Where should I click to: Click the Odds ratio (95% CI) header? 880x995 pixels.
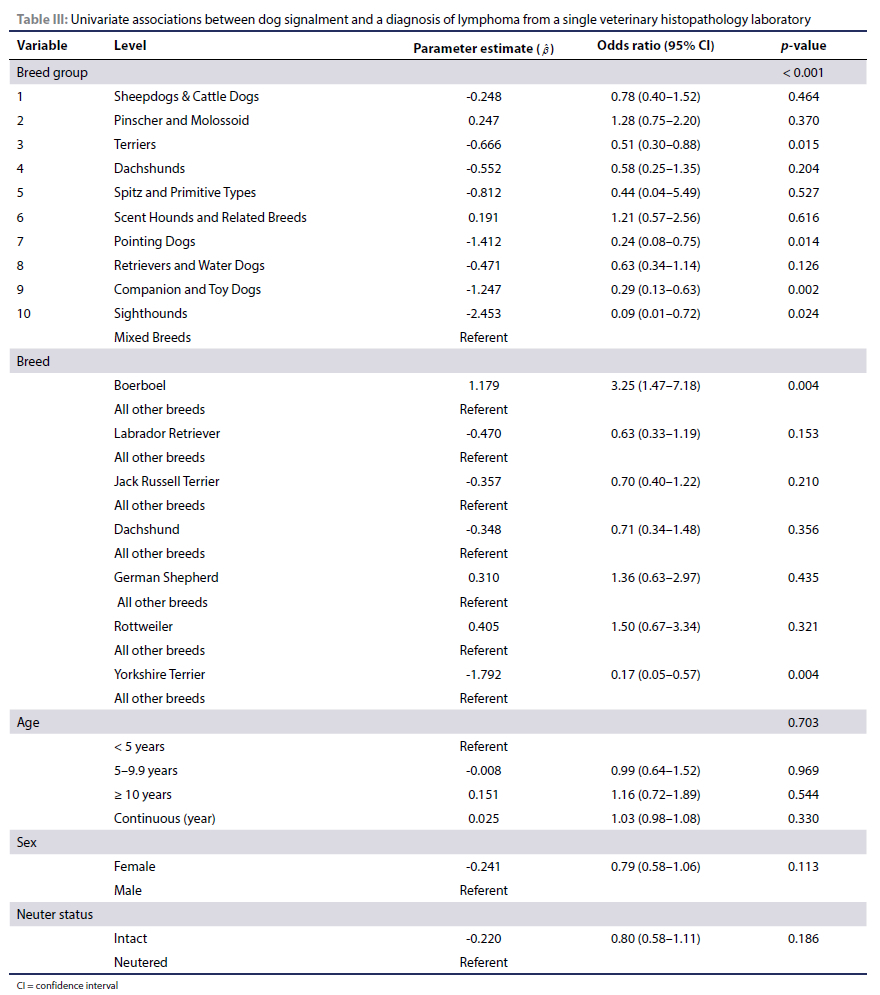coord(655,46)
